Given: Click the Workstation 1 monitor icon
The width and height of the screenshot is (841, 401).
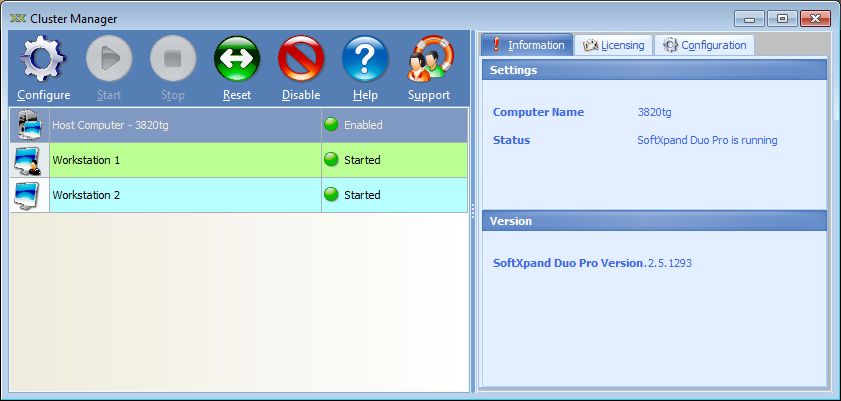Looking at the screenshot, I should coord(28,160).
